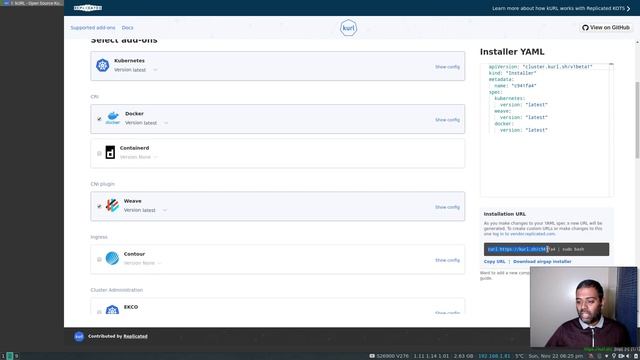Click the Copy URL link
Image resolution: width=640 pixels, height=360 pixels.
click(x=494, y=262)
